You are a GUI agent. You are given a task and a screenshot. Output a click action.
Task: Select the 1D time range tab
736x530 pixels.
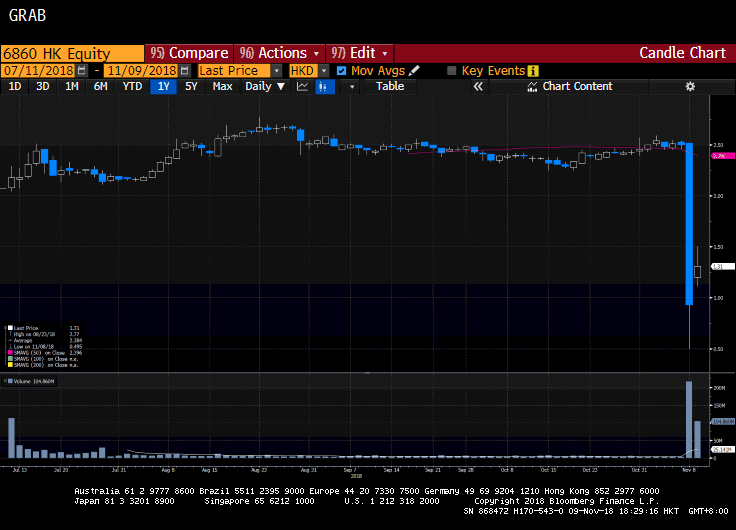click(x=15, y=86)
